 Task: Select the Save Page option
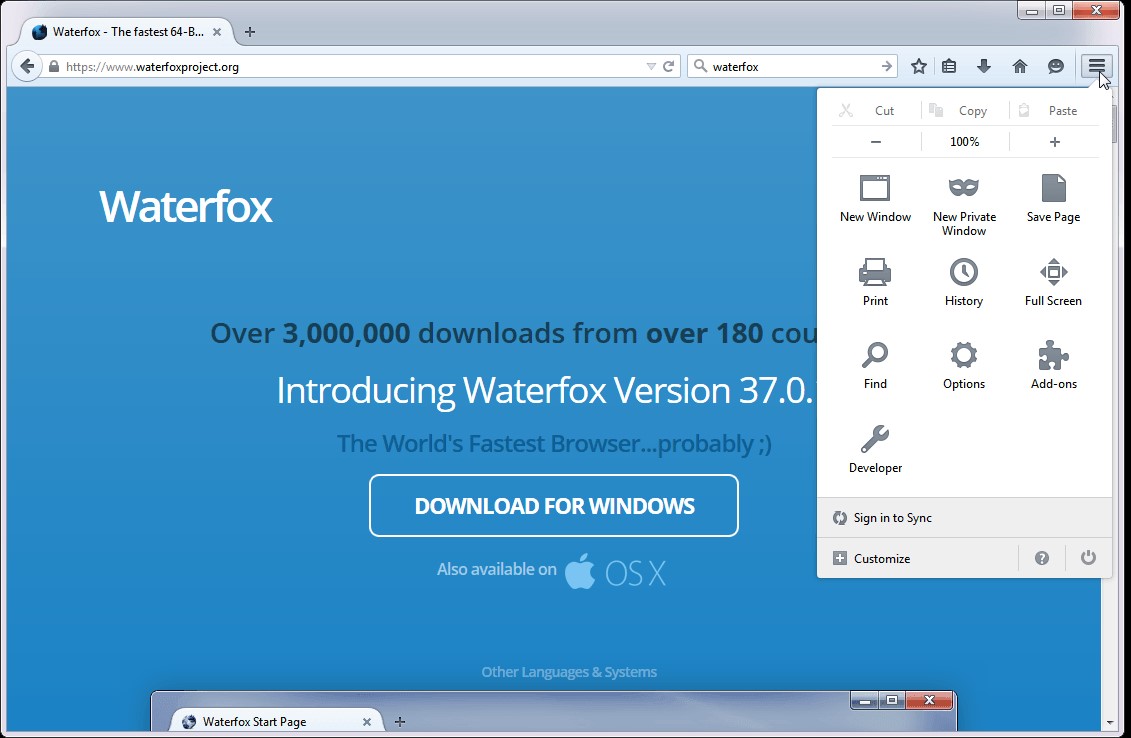click(x=1052, y=198)
